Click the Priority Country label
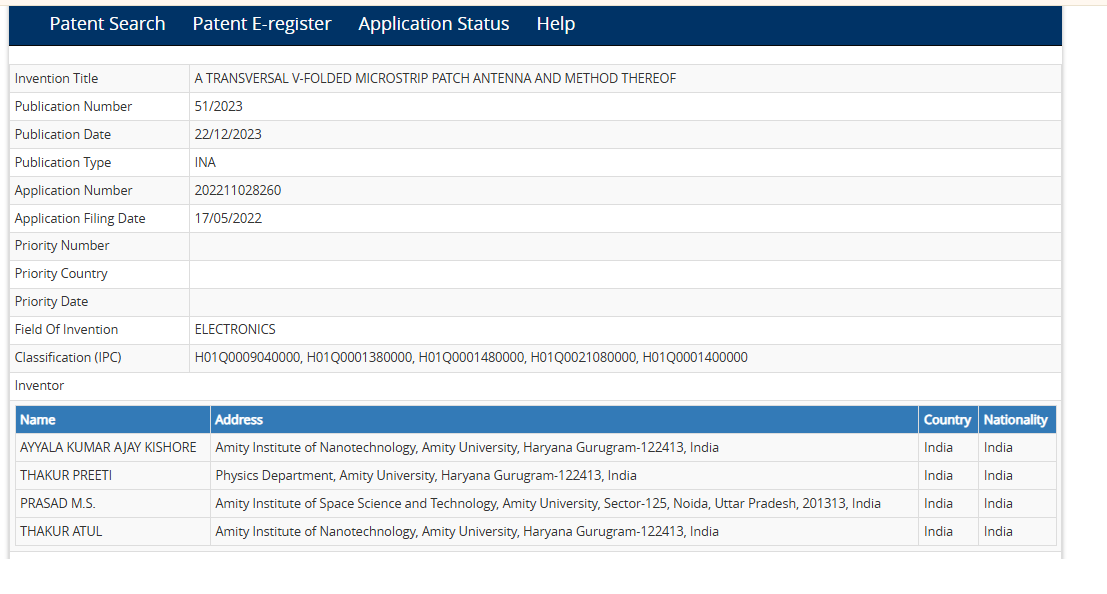The image size is (1107, 594). tap(61, 273)
